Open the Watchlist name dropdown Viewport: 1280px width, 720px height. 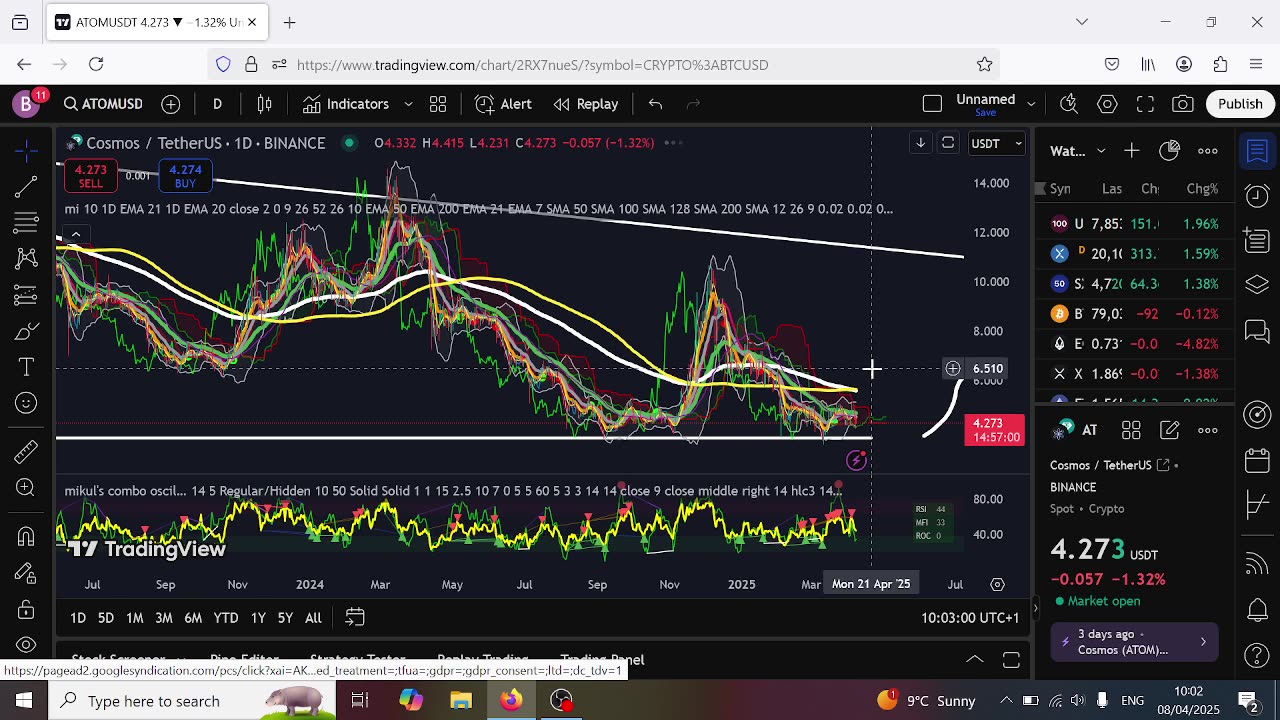[1077, 151]
